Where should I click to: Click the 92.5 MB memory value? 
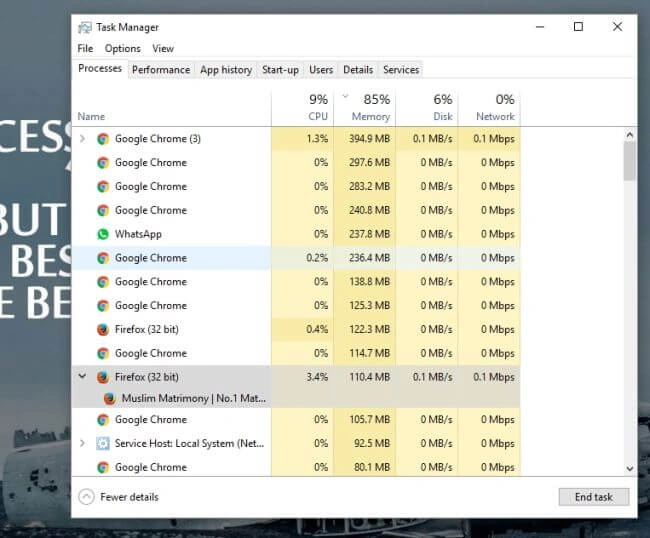coord(372,443)
